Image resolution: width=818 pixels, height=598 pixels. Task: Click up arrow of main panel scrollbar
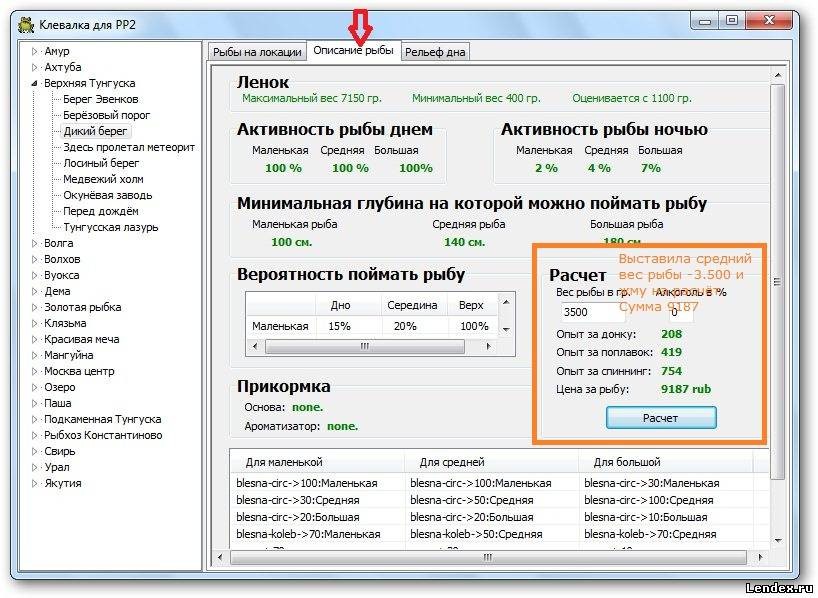point(777,76)
